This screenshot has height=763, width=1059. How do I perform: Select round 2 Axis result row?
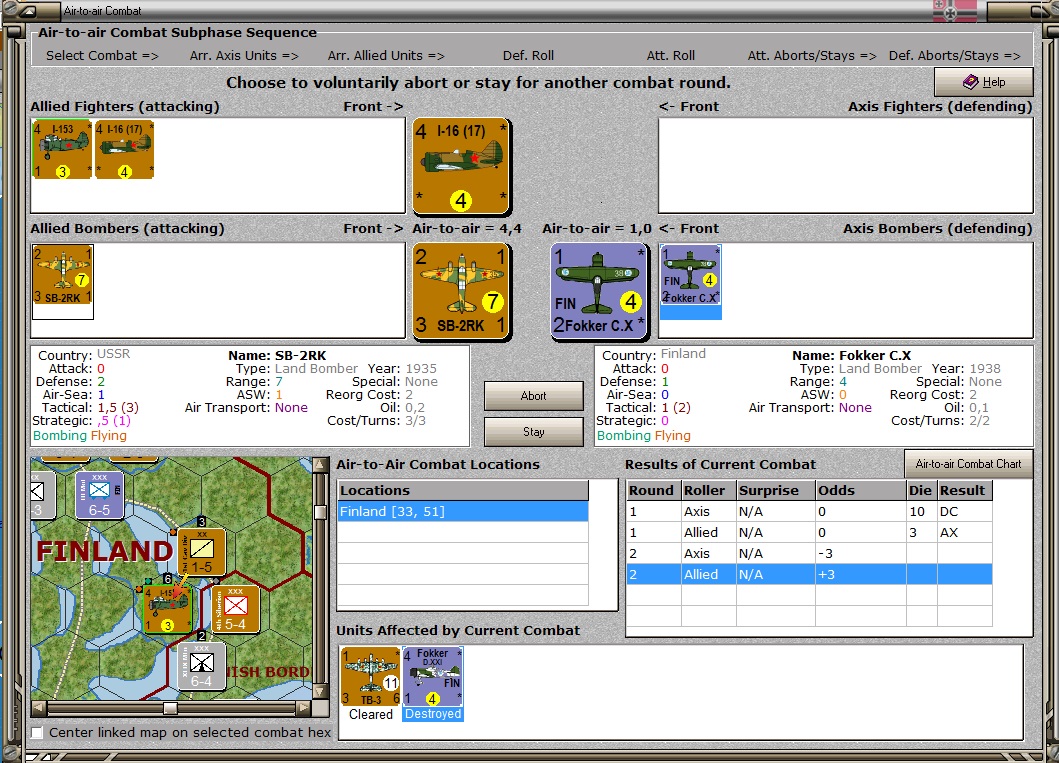pos(809,554)
